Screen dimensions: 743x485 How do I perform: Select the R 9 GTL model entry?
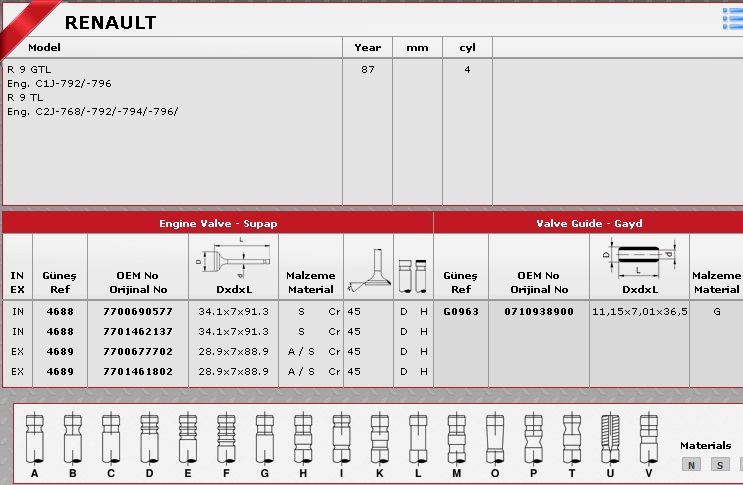click(x=29, y=70)
